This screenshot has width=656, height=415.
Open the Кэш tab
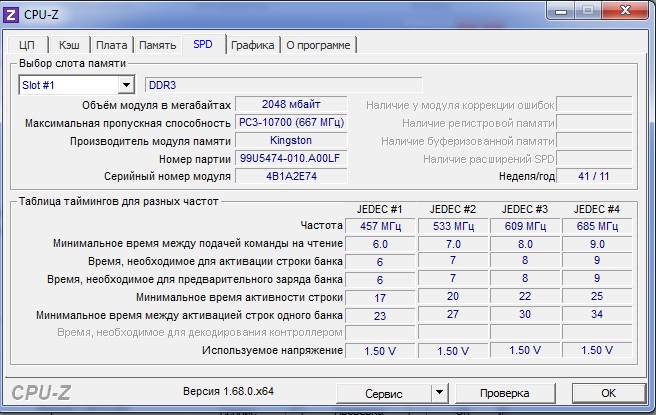[69, 45]
